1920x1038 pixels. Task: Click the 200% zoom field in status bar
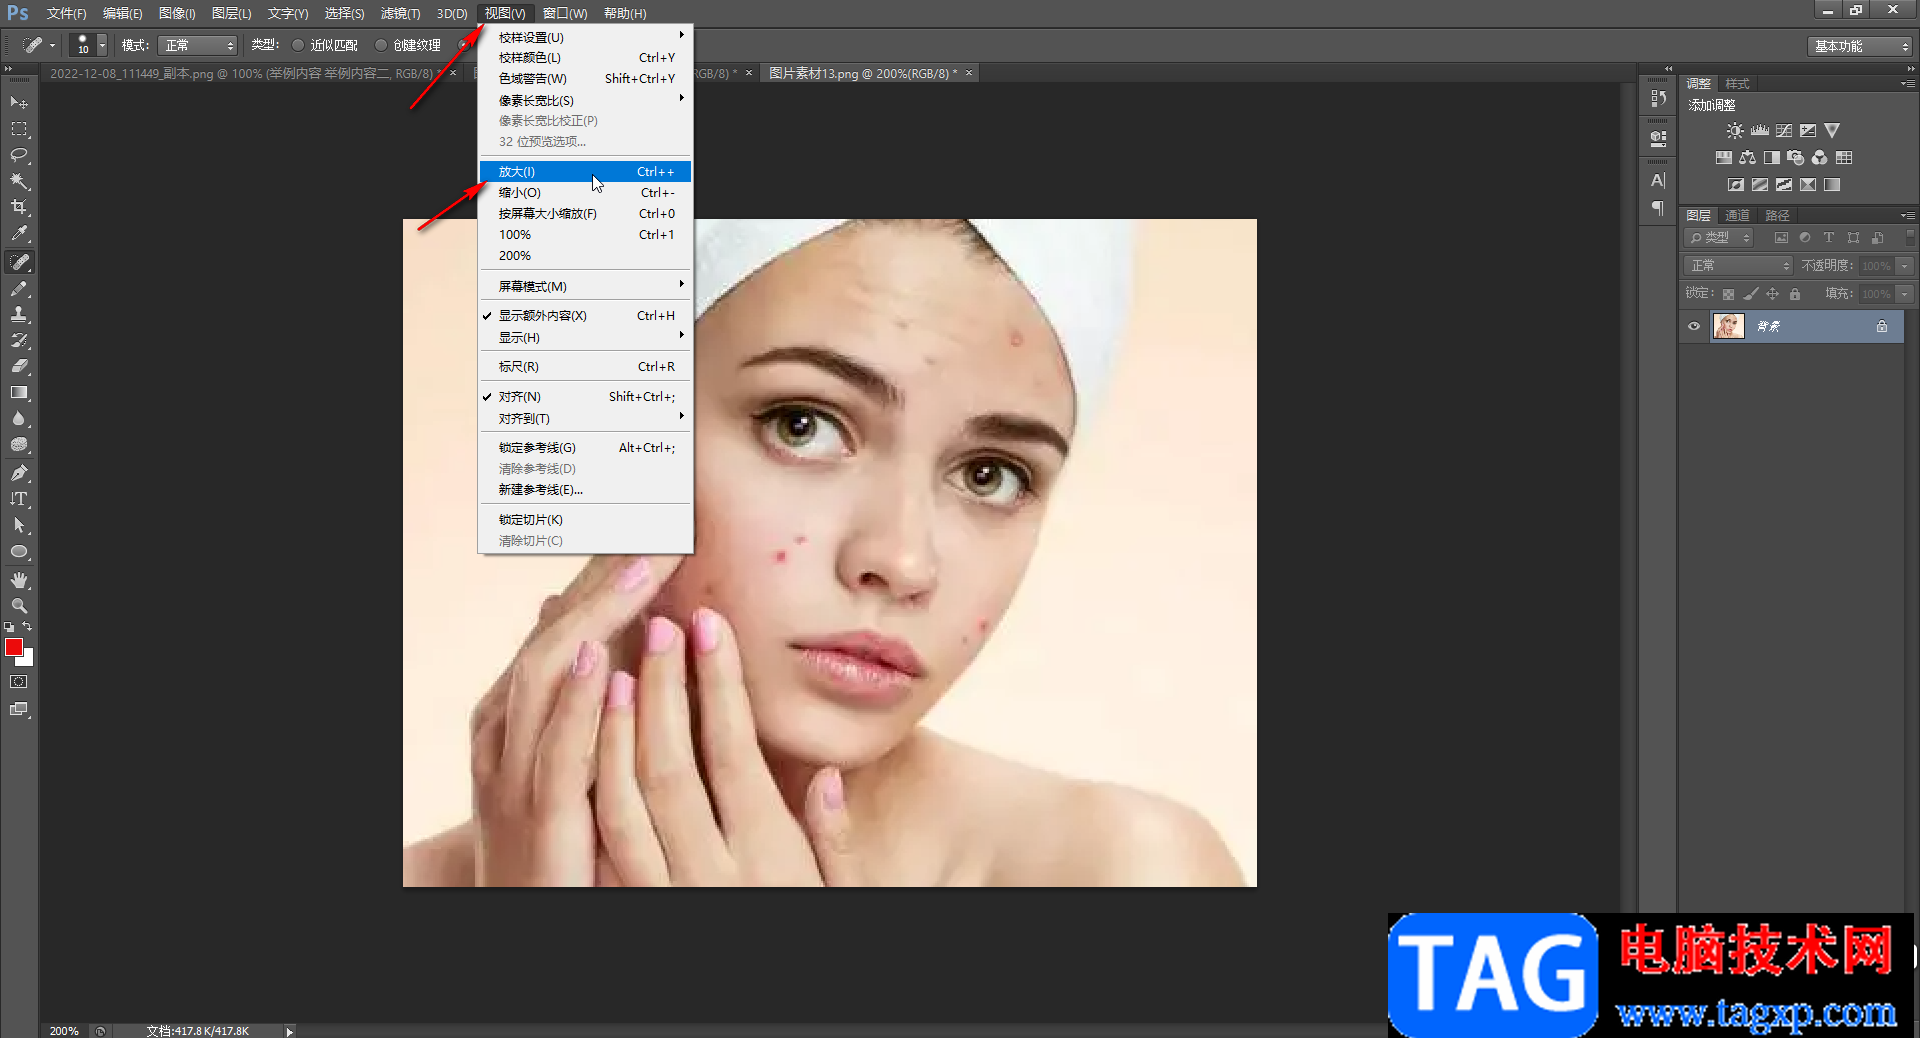coord(64,1031)
